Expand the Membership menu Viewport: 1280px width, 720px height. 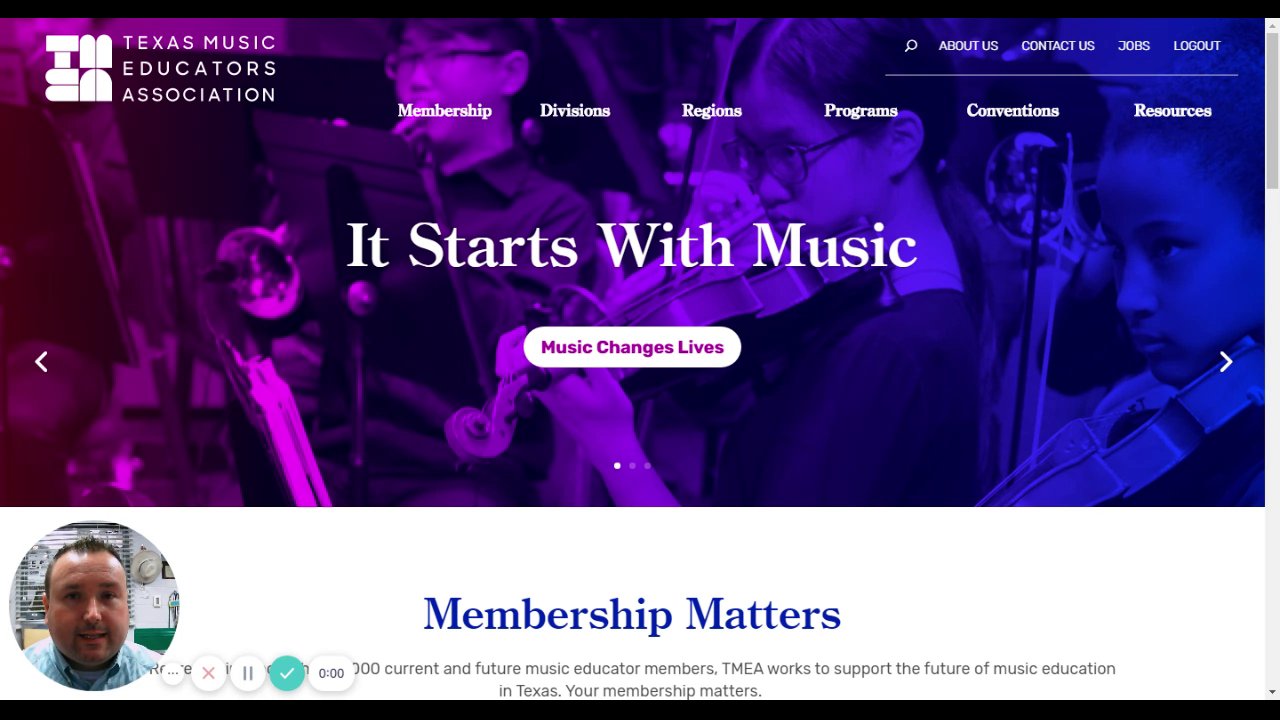pyautogui.click(x=444, y=111)
